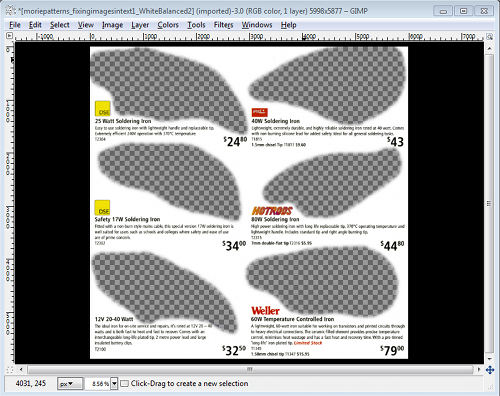Screen dimensions: 500x396
Task: Open the Layer menu
Action: (x=140, y=25)
